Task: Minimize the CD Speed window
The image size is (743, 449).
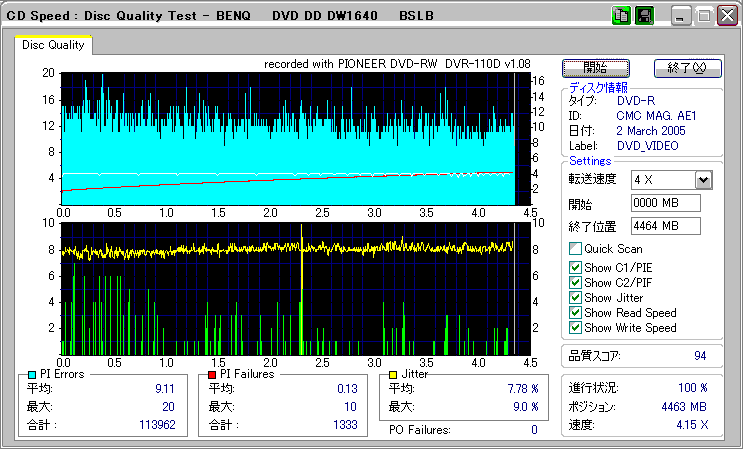Action: tap(680, 16)
